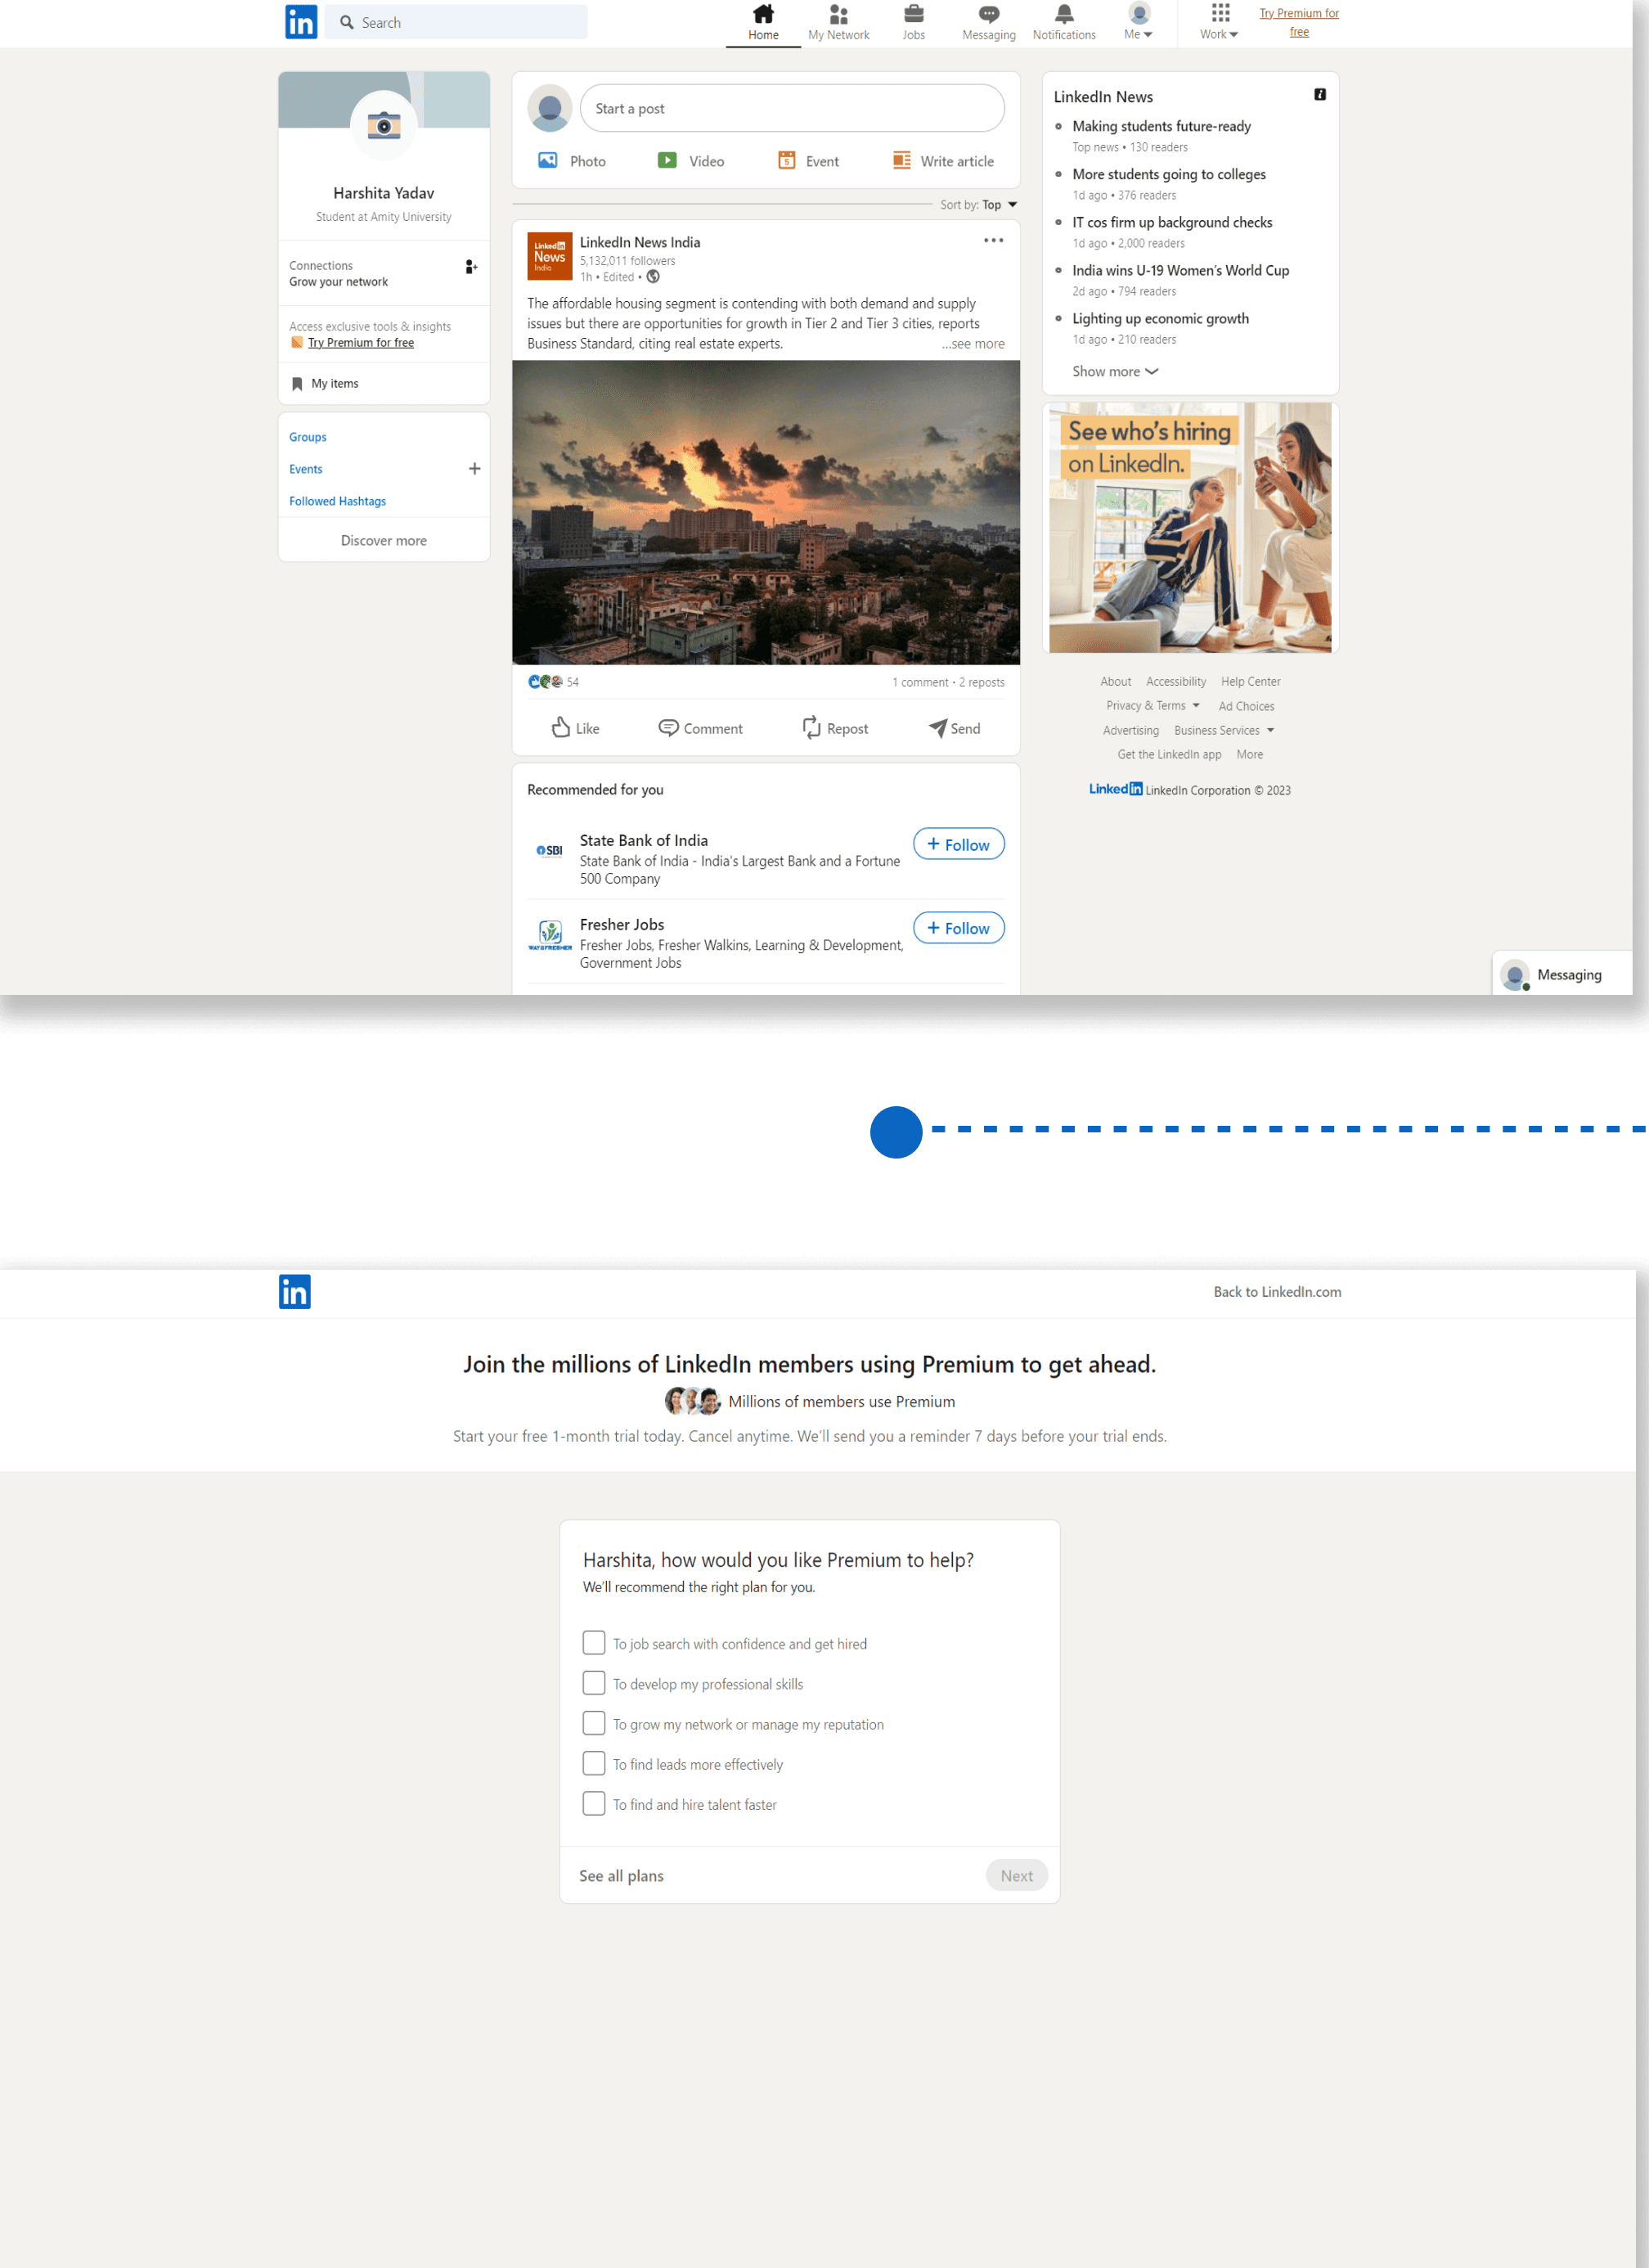Follow State Bank of India

click(958, 844)
